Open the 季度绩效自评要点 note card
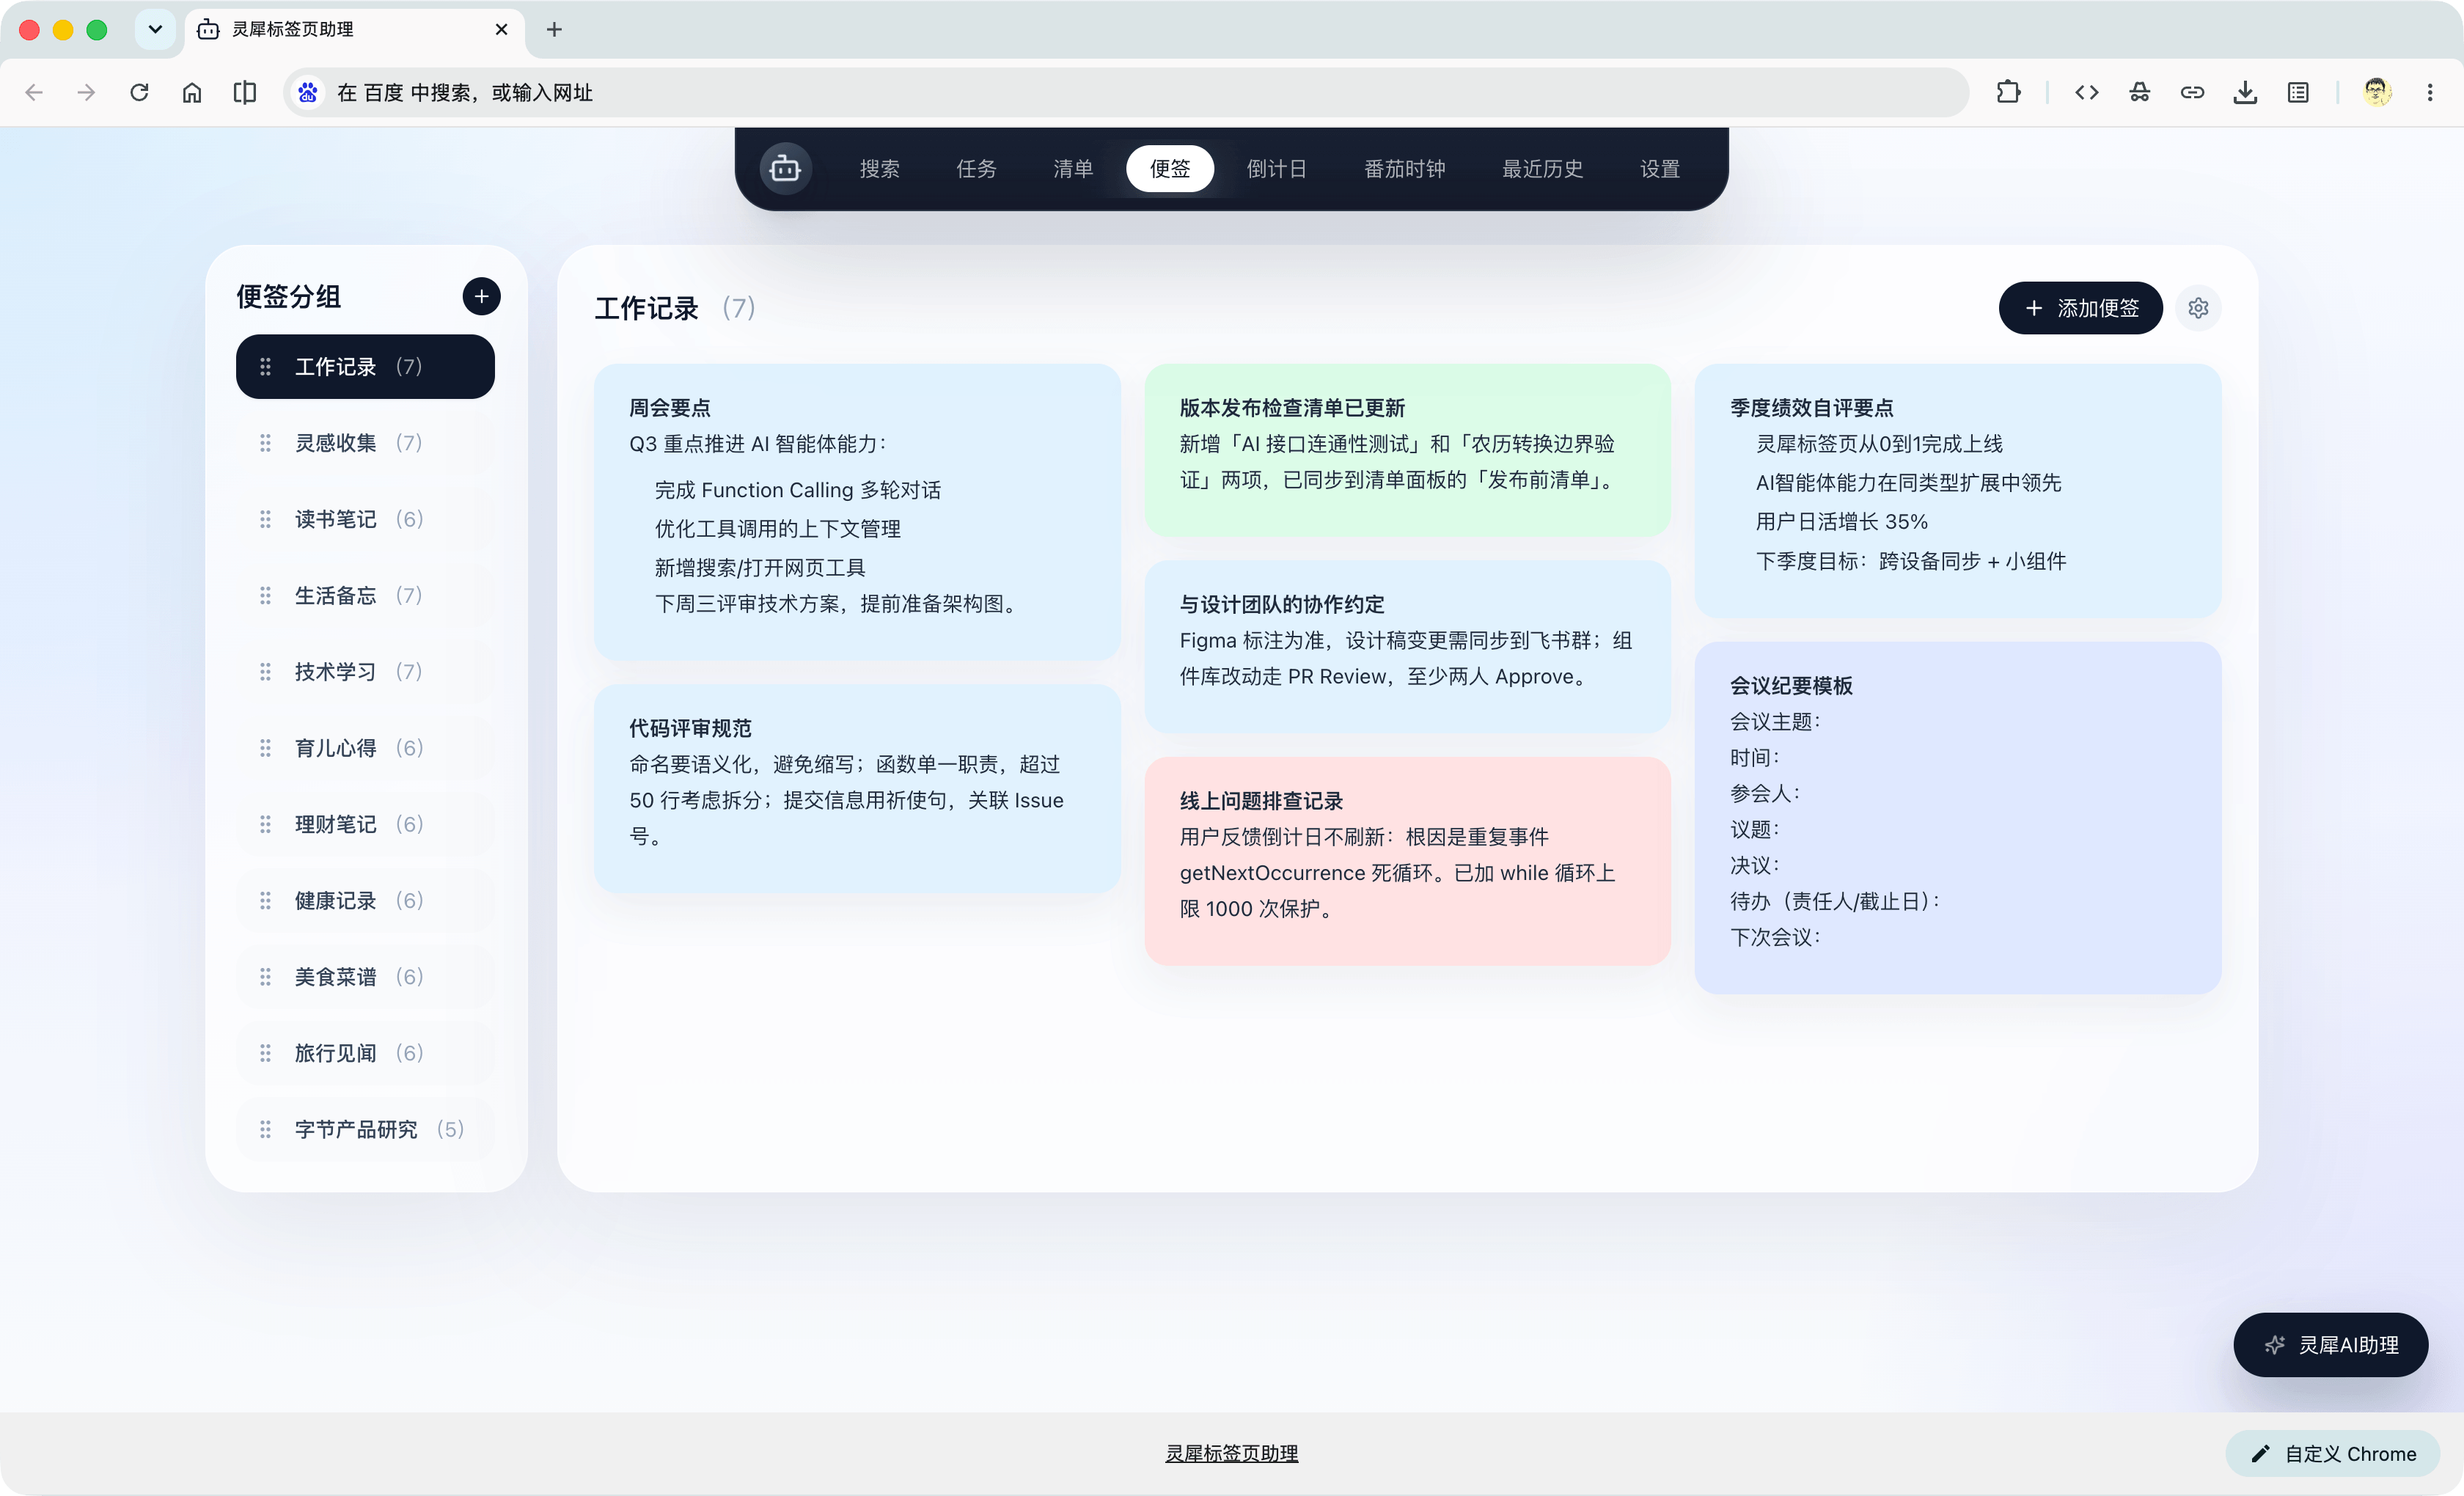 [1957, 491]
